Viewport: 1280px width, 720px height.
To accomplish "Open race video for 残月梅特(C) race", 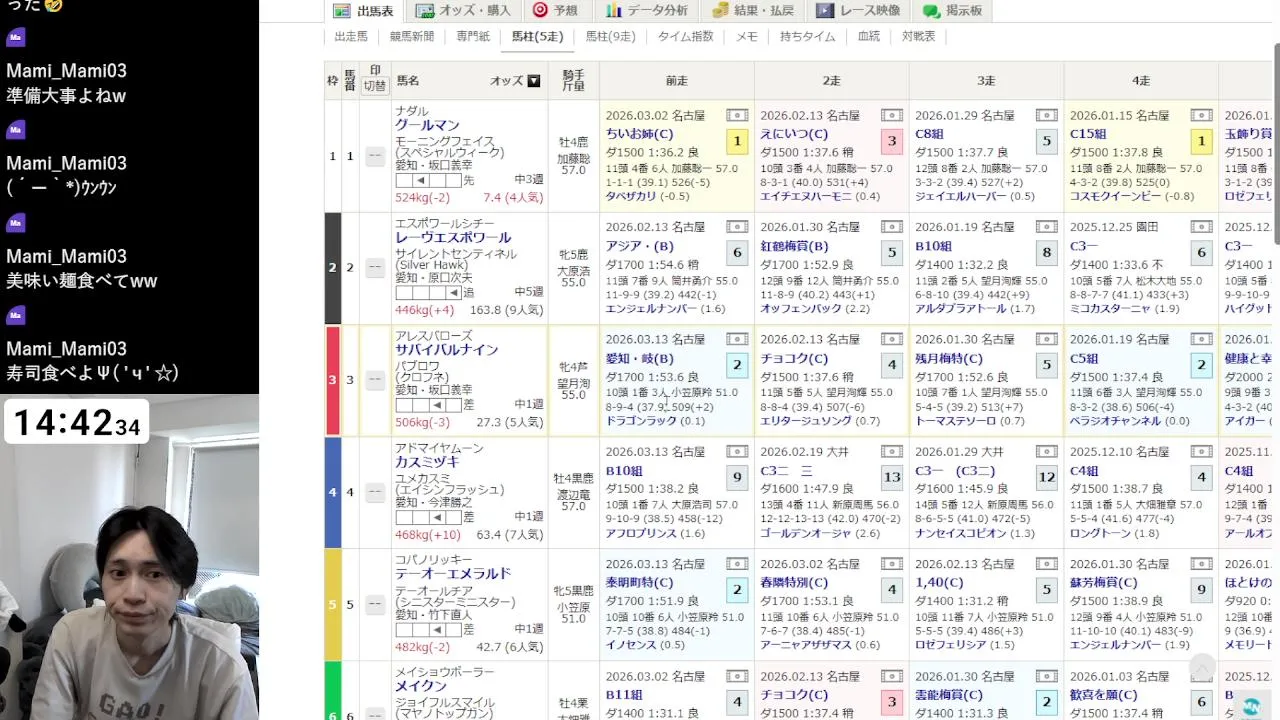I will 1047,340.
